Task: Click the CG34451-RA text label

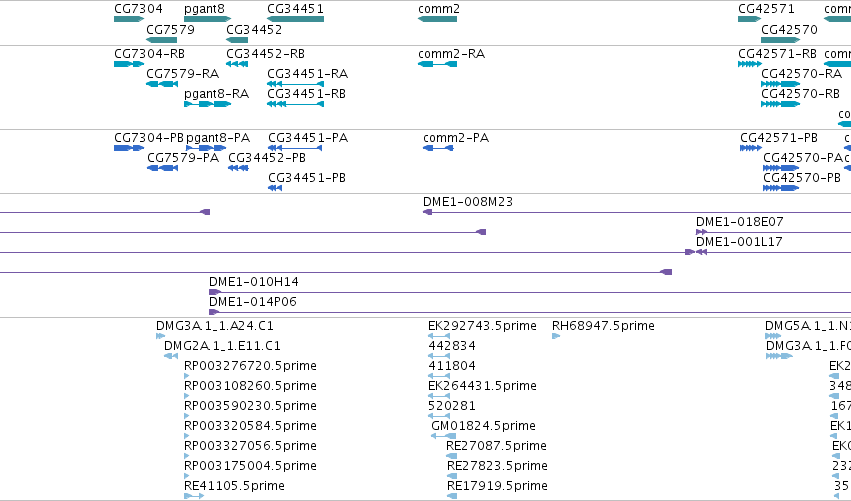Action: click(x=308, y=74)
